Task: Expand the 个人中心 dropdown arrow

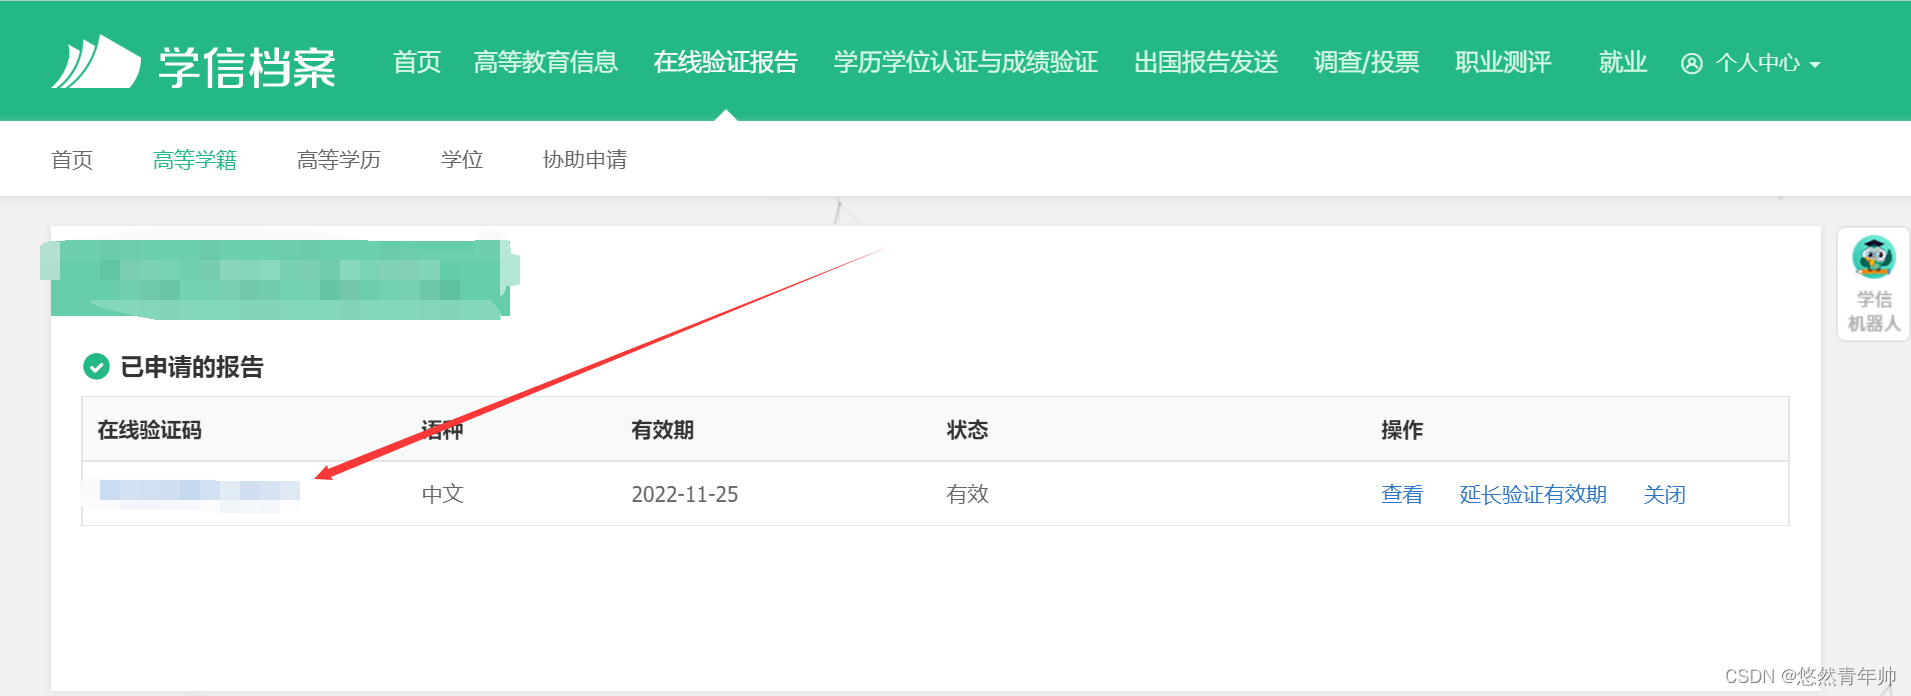Action: (x=1815, y=65)
